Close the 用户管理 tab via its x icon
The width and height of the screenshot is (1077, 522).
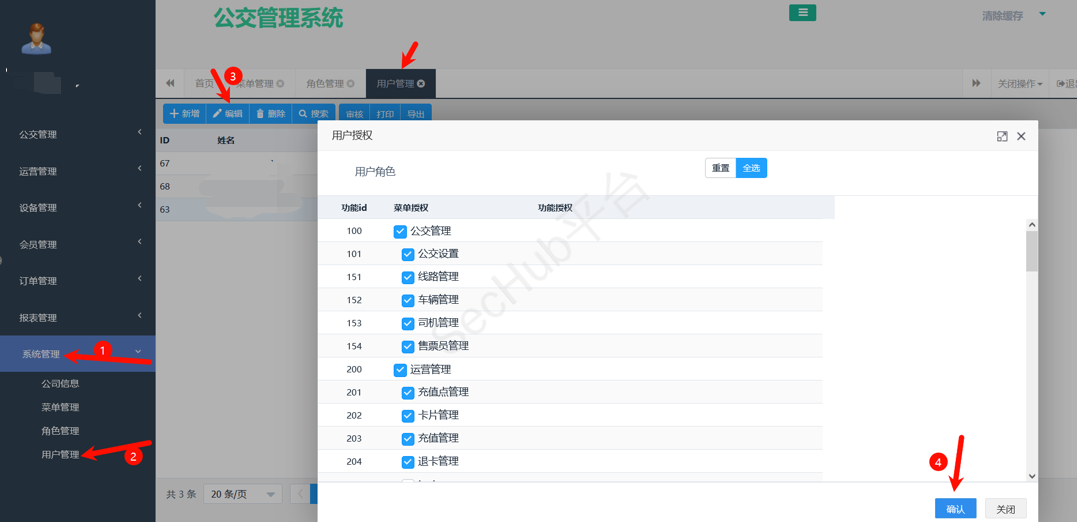coord(421,84)
